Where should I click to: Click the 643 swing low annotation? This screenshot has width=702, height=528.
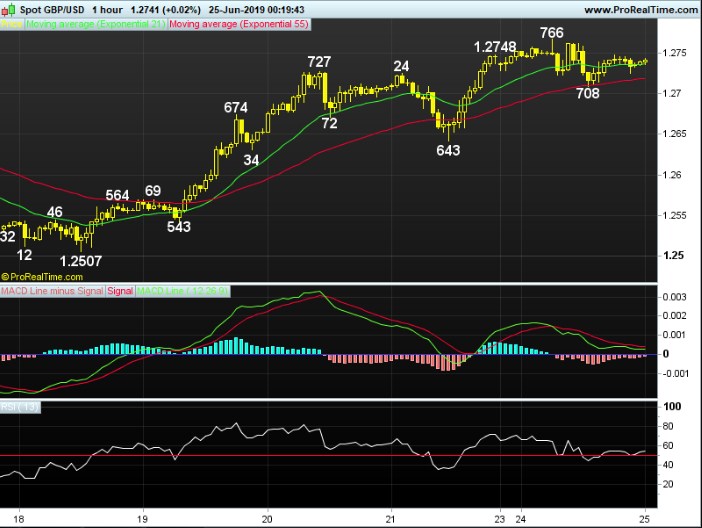[448, 150]
